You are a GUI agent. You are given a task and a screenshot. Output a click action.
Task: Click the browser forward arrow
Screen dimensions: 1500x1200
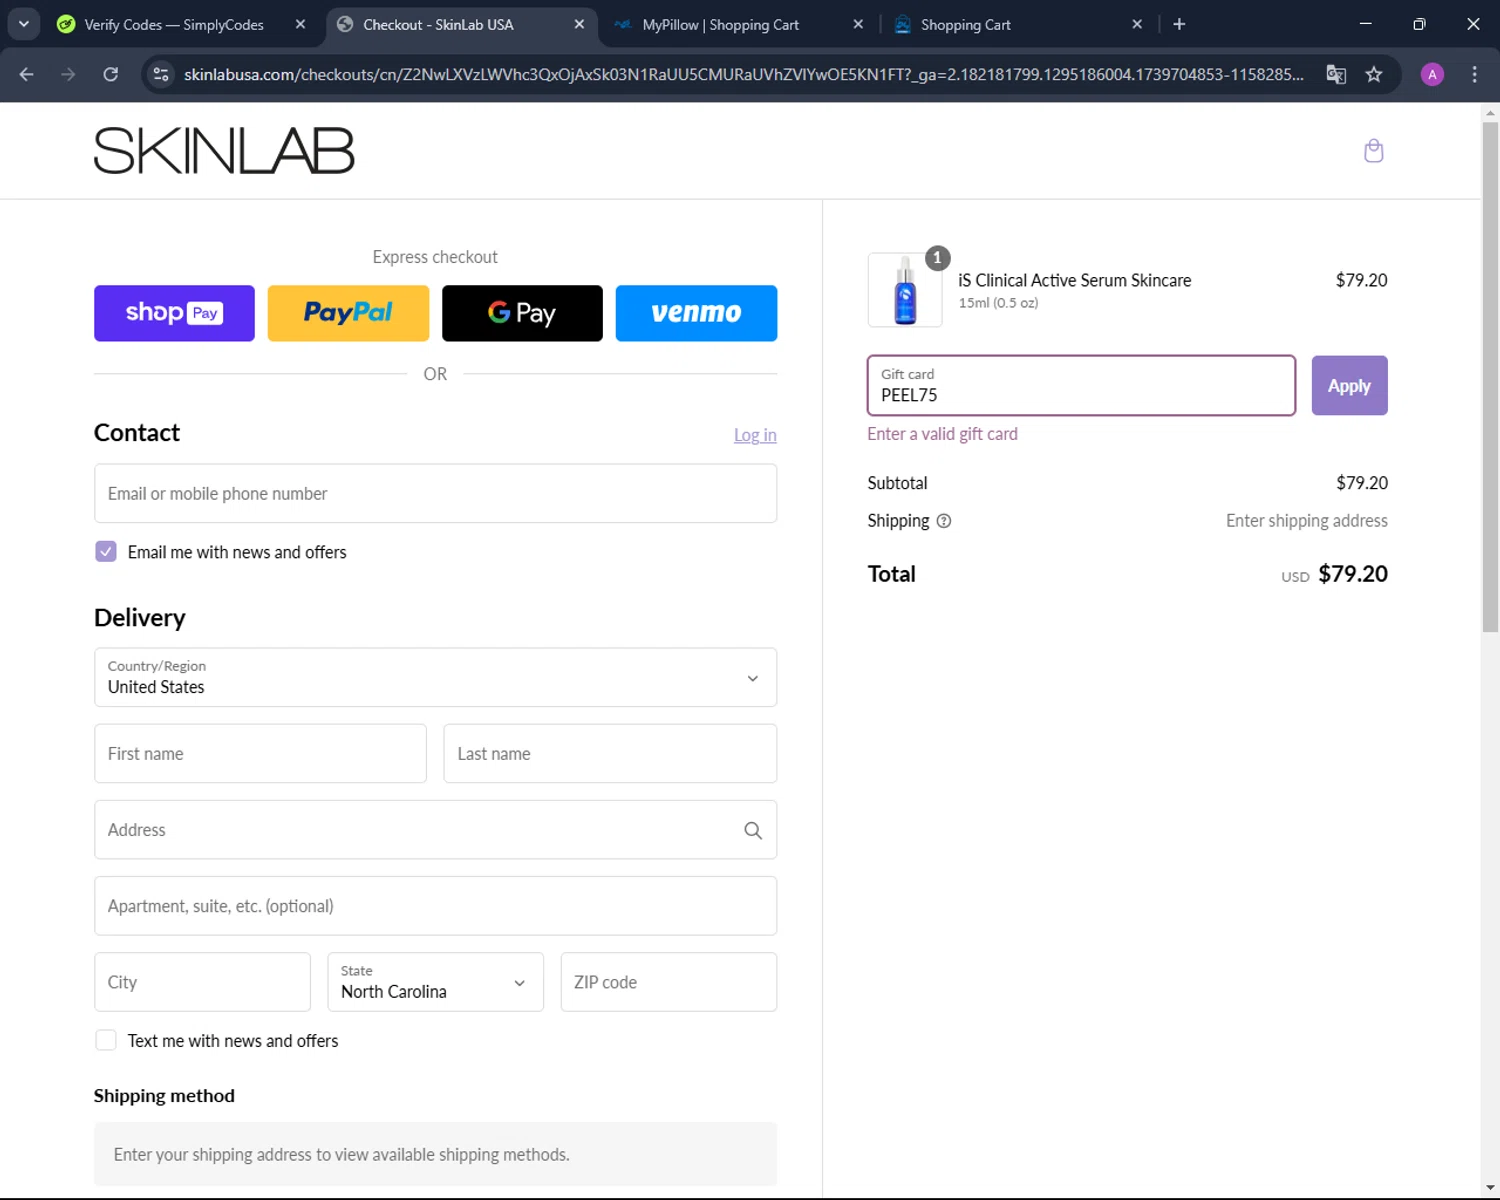tap(68, 74)
